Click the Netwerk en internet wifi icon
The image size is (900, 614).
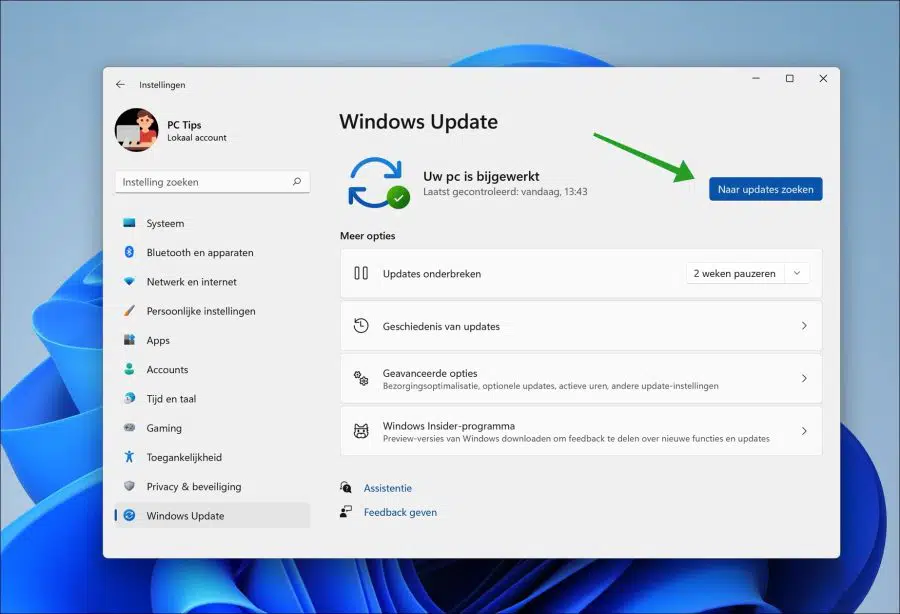[x=129, y=281]
